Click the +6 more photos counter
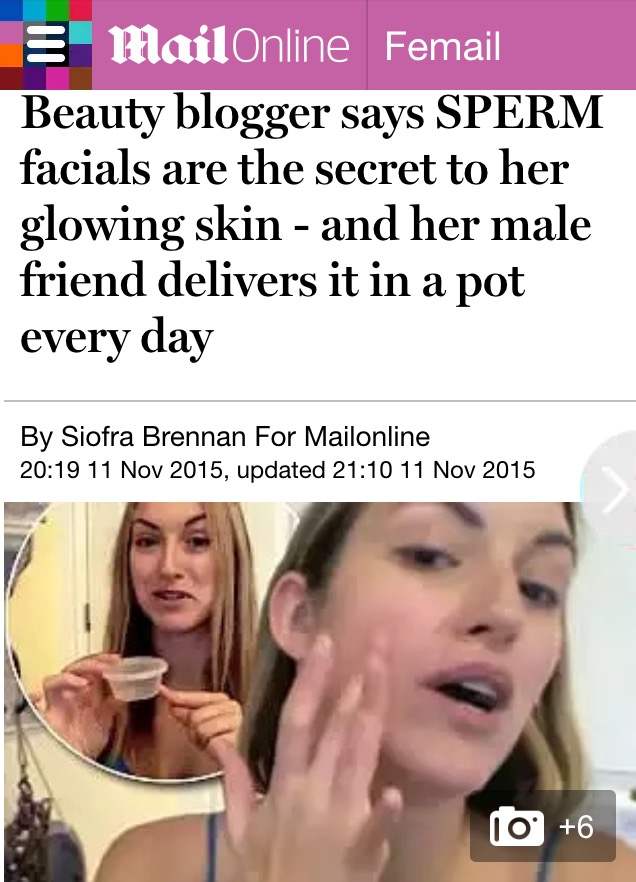The image size is (636, 882). 576,826
